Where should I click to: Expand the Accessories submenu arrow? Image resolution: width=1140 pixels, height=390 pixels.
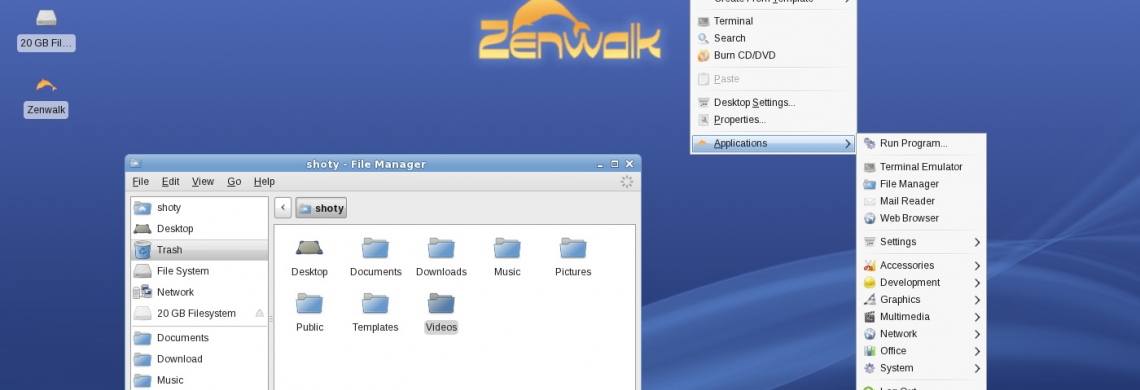click(x=978, y=266)
